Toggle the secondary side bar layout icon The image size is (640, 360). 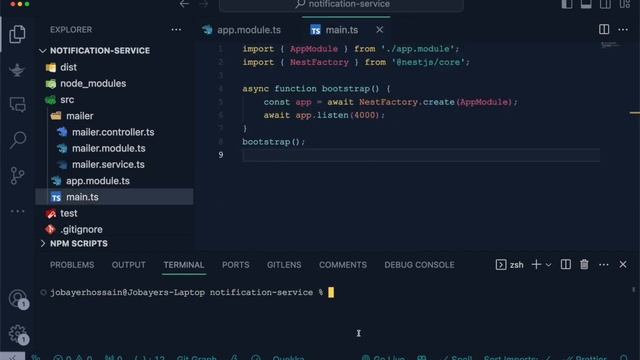click(605, 4)
